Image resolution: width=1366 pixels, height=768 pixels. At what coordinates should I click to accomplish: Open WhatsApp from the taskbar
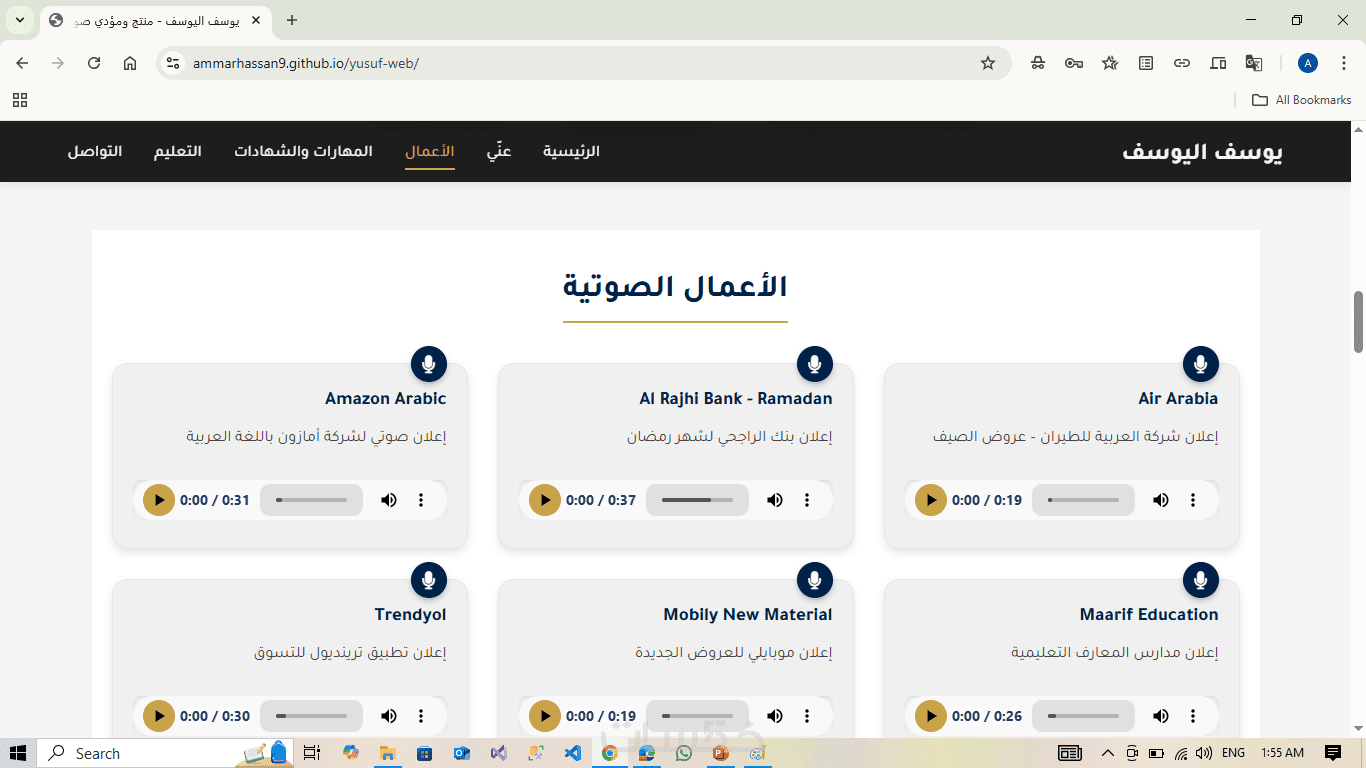coord(683,753)
